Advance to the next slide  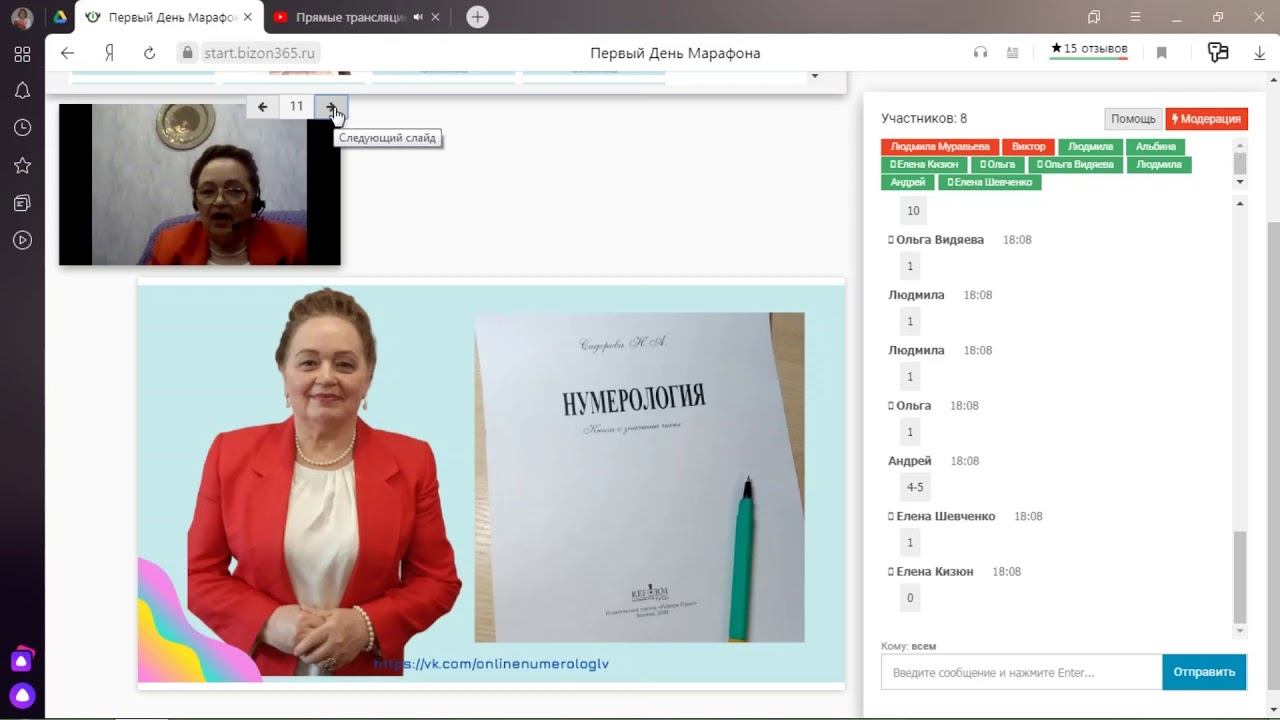pyautogui.click(x=331, y=107)
